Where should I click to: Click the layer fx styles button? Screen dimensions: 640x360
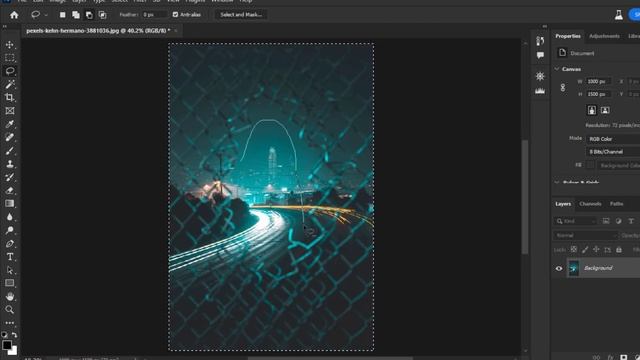[x=610, y=358]
